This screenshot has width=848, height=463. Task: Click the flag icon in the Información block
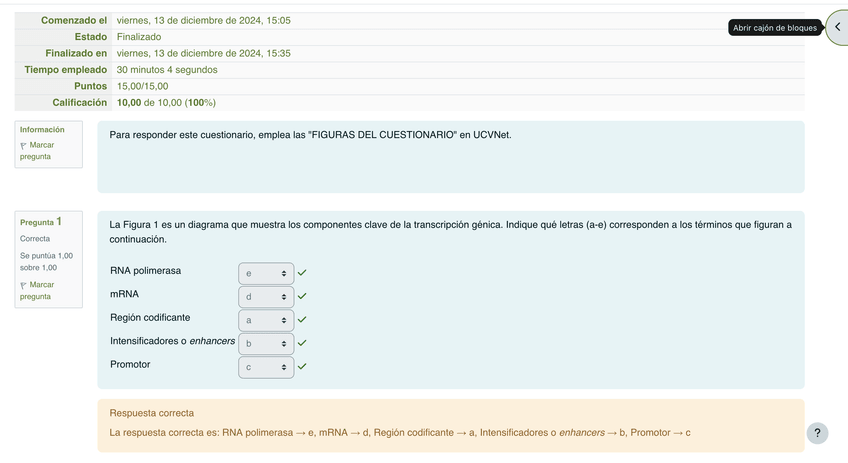24,146
